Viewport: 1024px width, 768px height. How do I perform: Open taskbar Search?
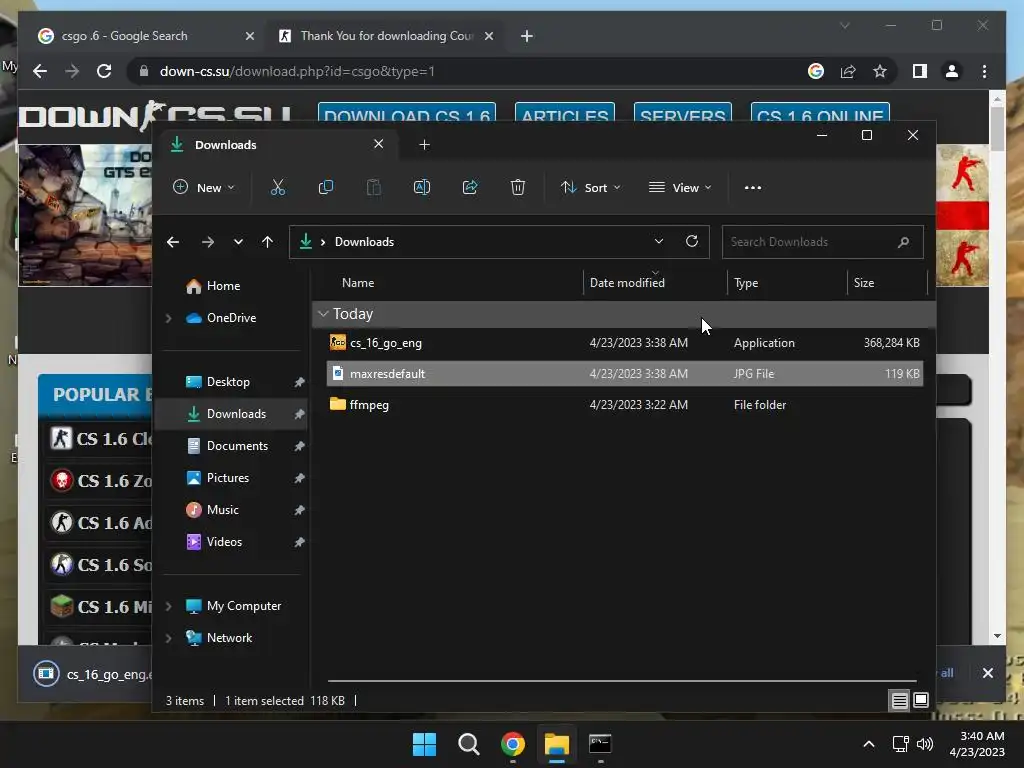point(469,744)
